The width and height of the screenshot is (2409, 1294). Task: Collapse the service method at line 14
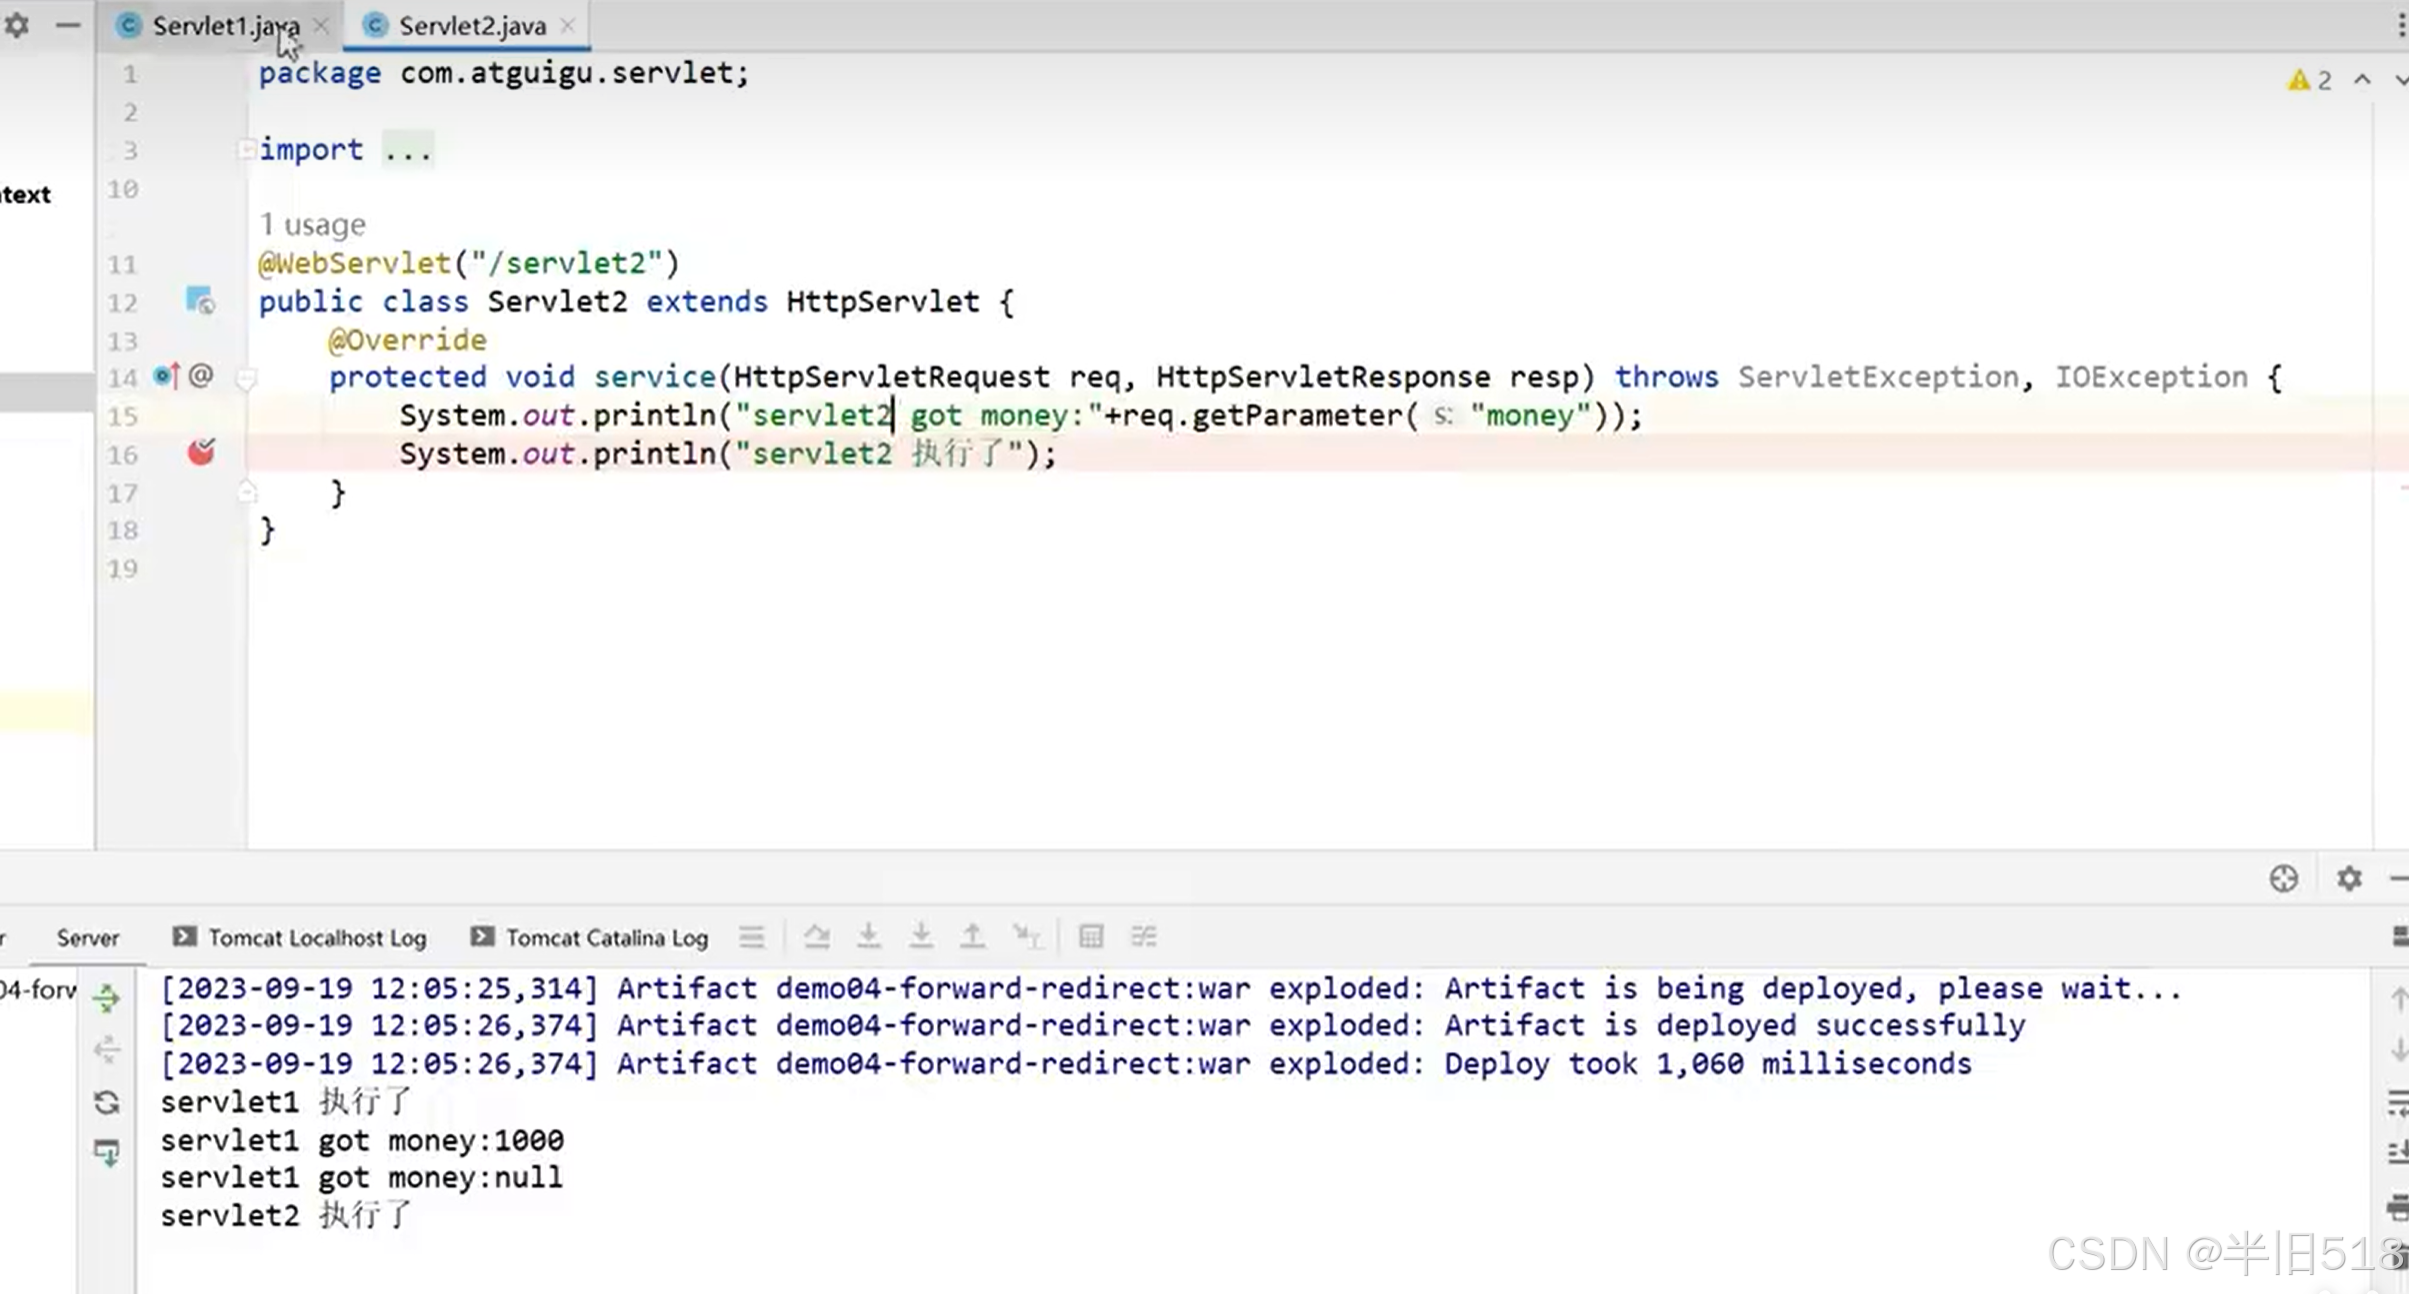point(246,378)
